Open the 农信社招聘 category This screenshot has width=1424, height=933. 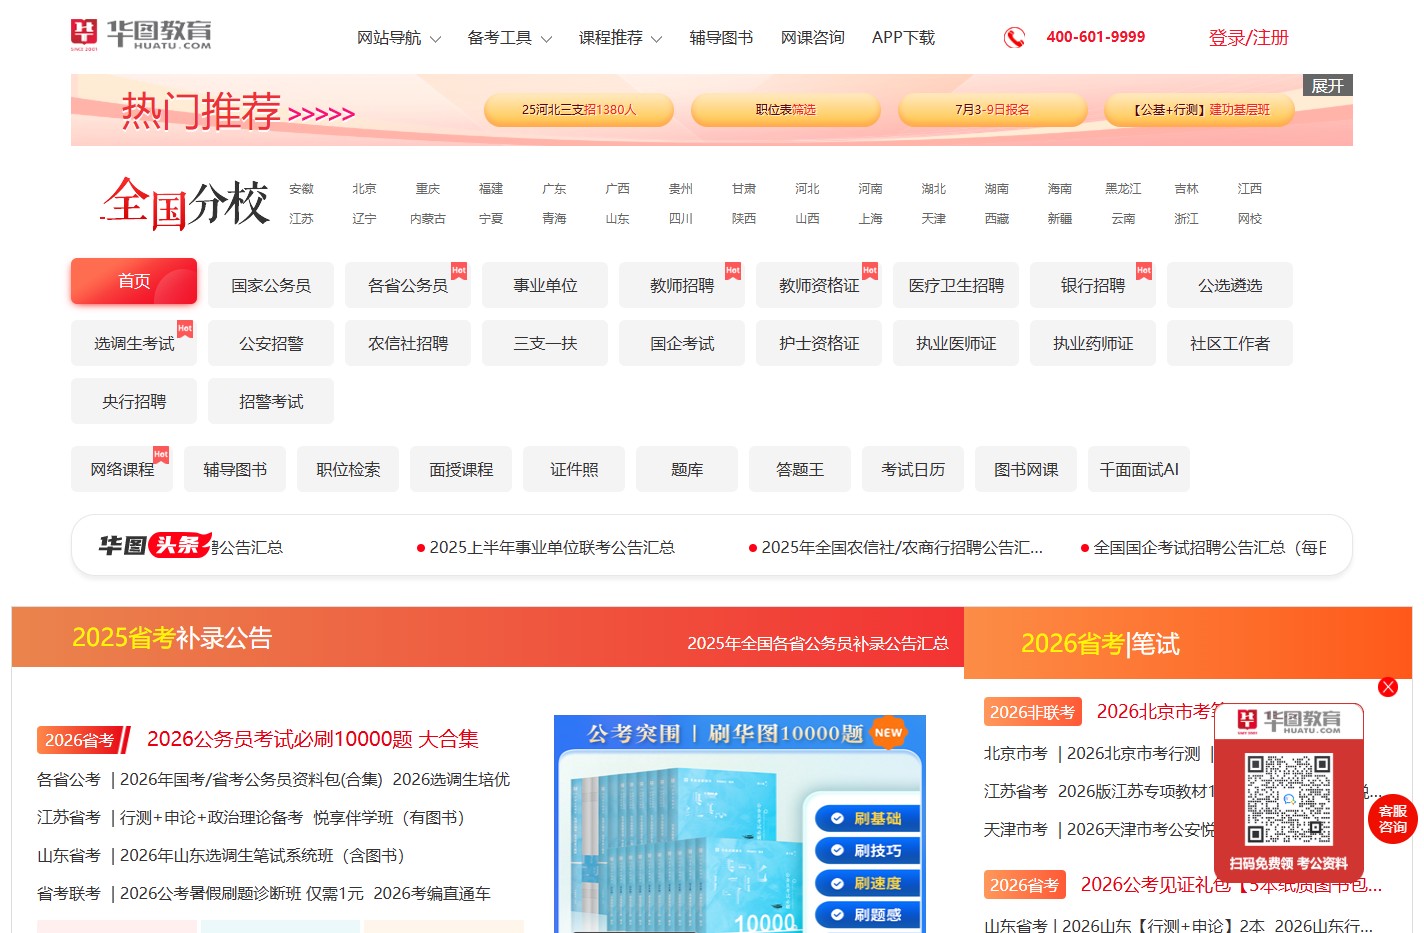point(408,344)
